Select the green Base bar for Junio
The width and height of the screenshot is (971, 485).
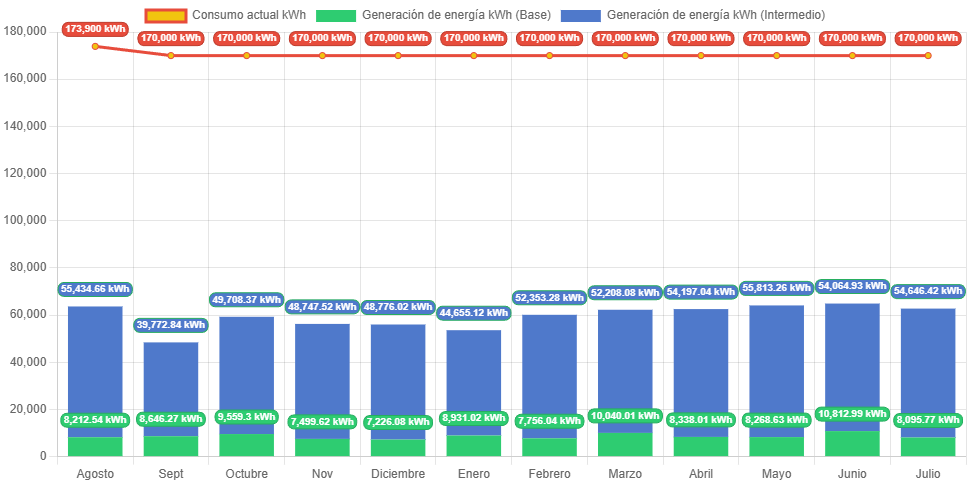[x=852, y=443]
